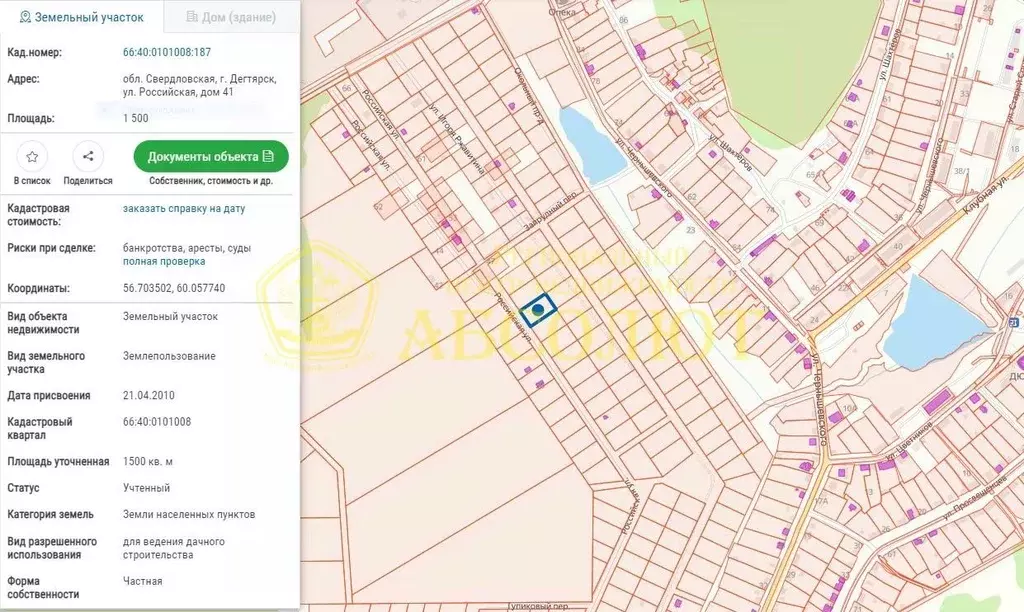Screen dimensions: 1024x612
Task: Click the Клубная ул. street label on map
Action: pos(985,193)
